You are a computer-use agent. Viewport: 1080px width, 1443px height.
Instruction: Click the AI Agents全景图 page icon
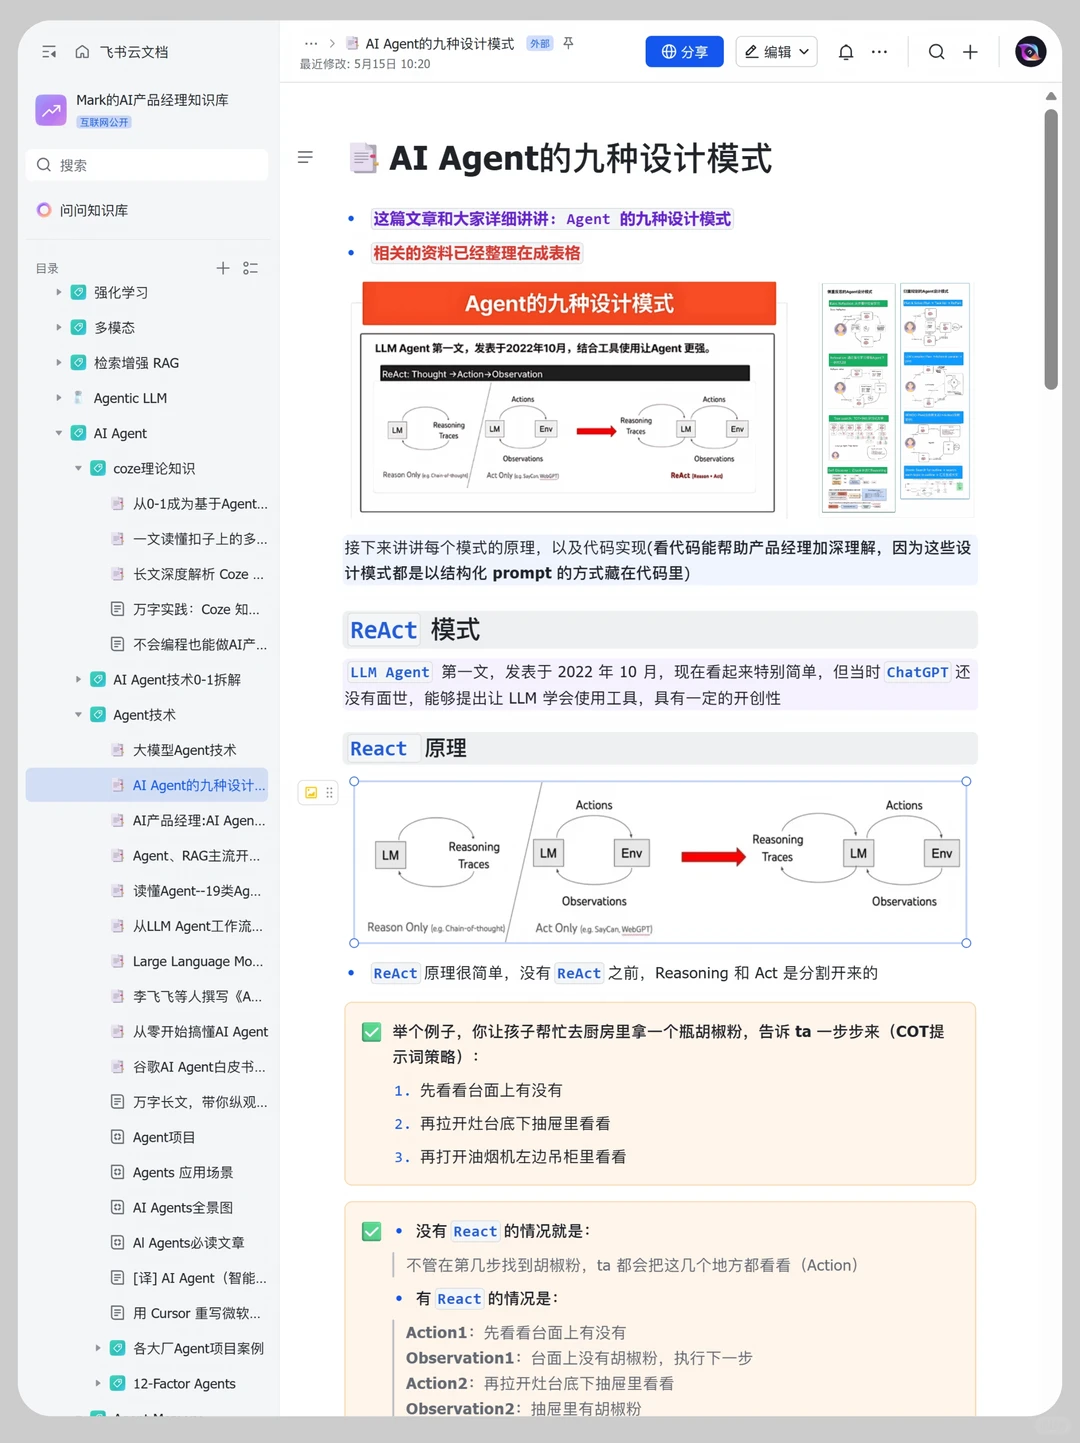(x=117, y=1207)
